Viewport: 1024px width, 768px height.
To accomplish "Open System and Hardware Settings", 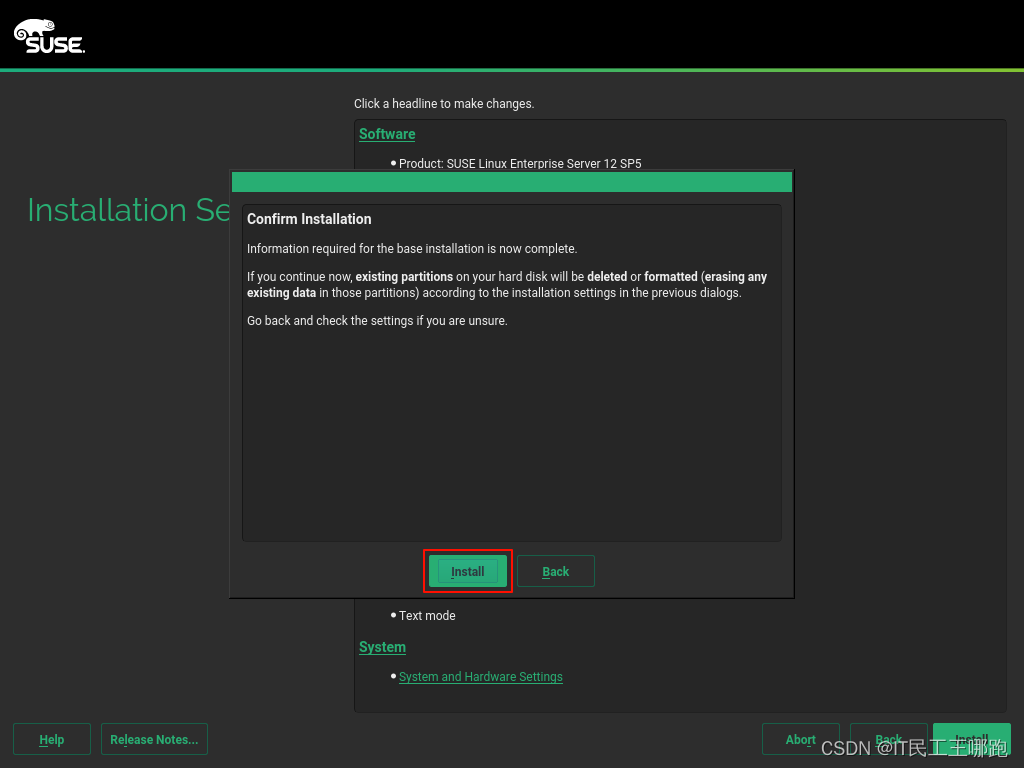I will coord(480,676).
